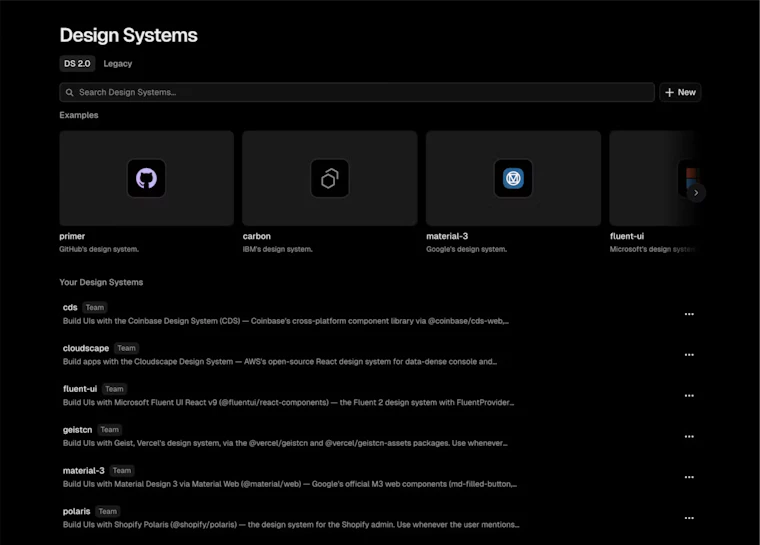Open material-3 name in Your Design Systems
The image size is (760, 545).
pos(83,470)
